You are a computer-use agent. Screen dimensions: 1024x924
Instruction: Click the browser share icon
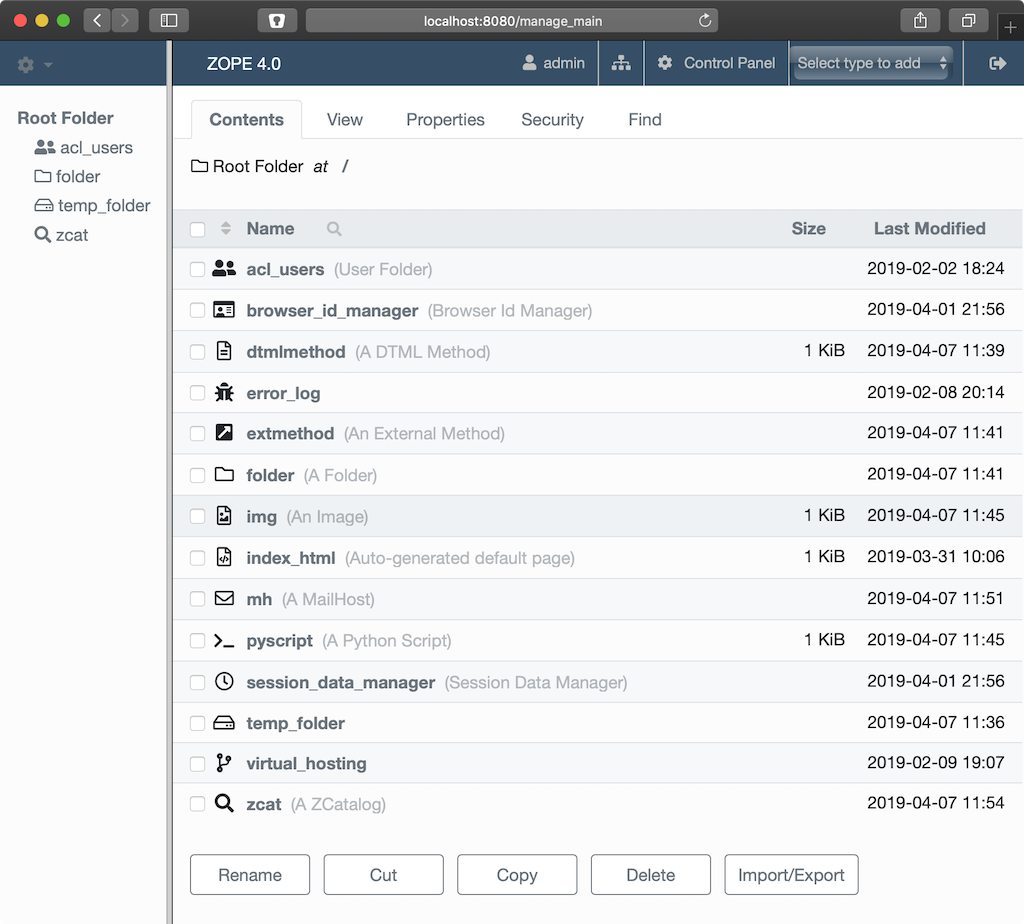pyautogui.click(x=920, y=20)
